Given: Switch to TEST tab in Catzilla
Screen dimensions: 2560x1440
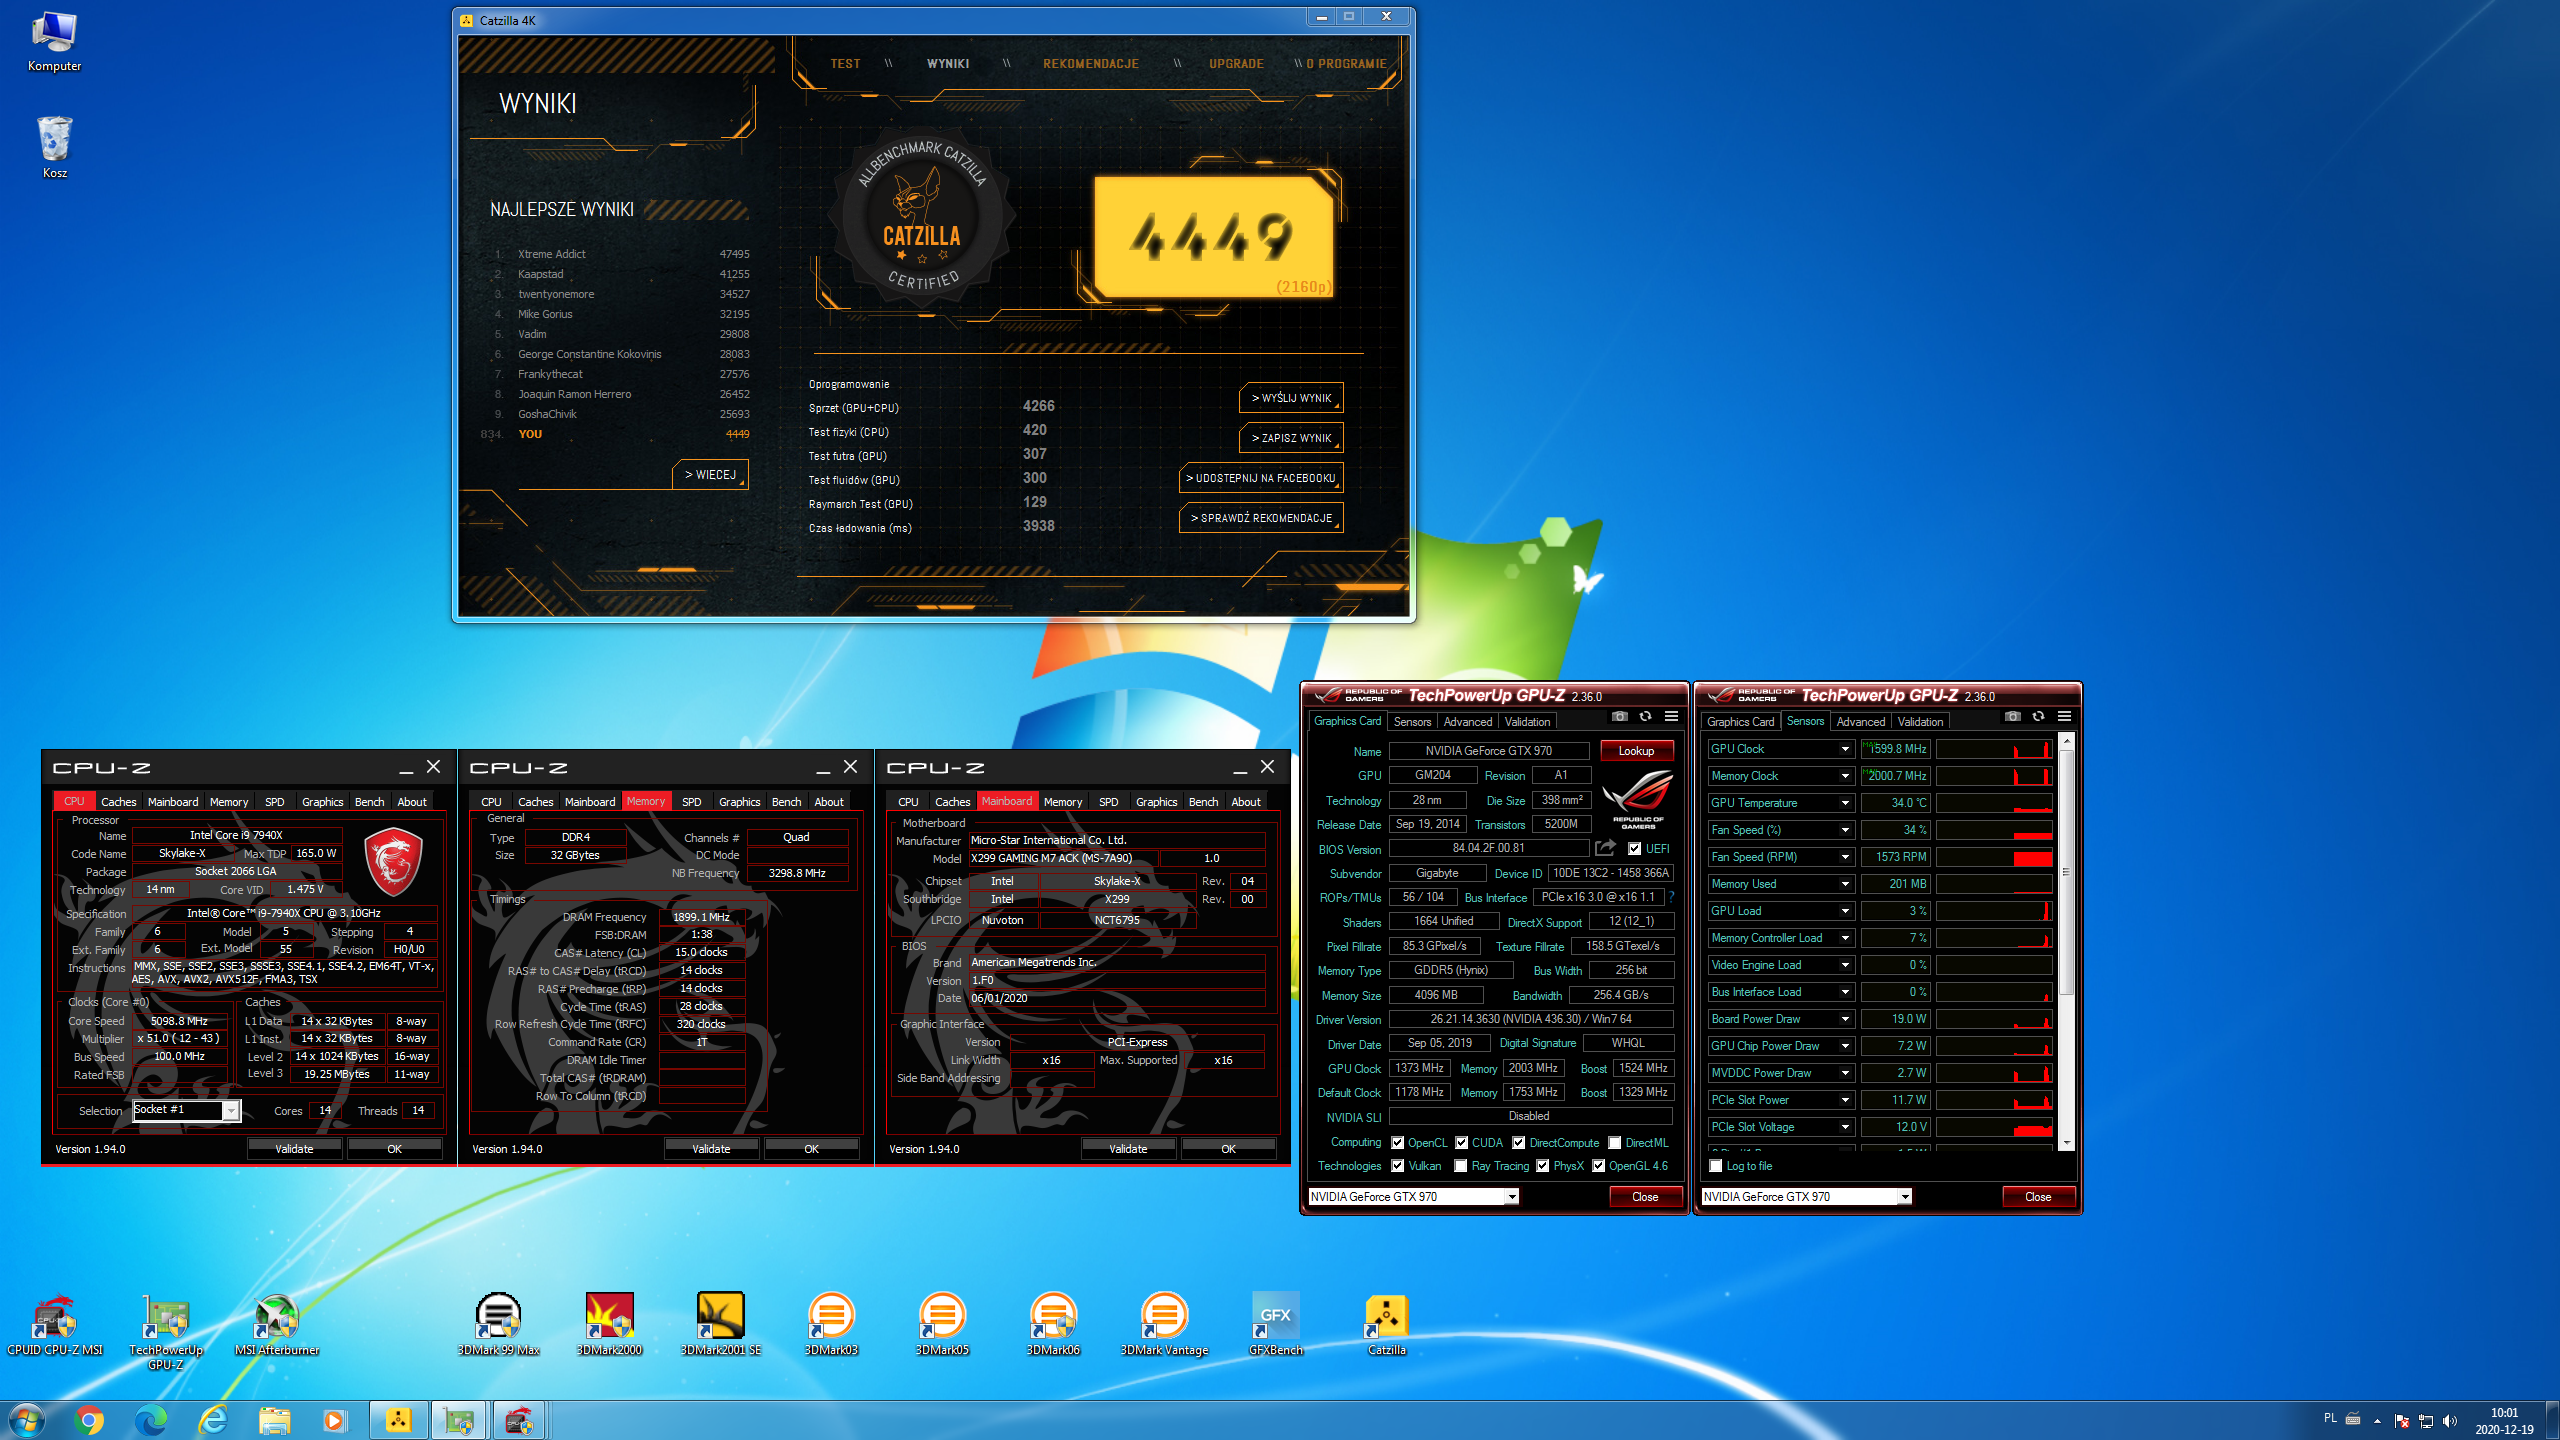Looking at the screenshot, I should (x=845, y=64).
